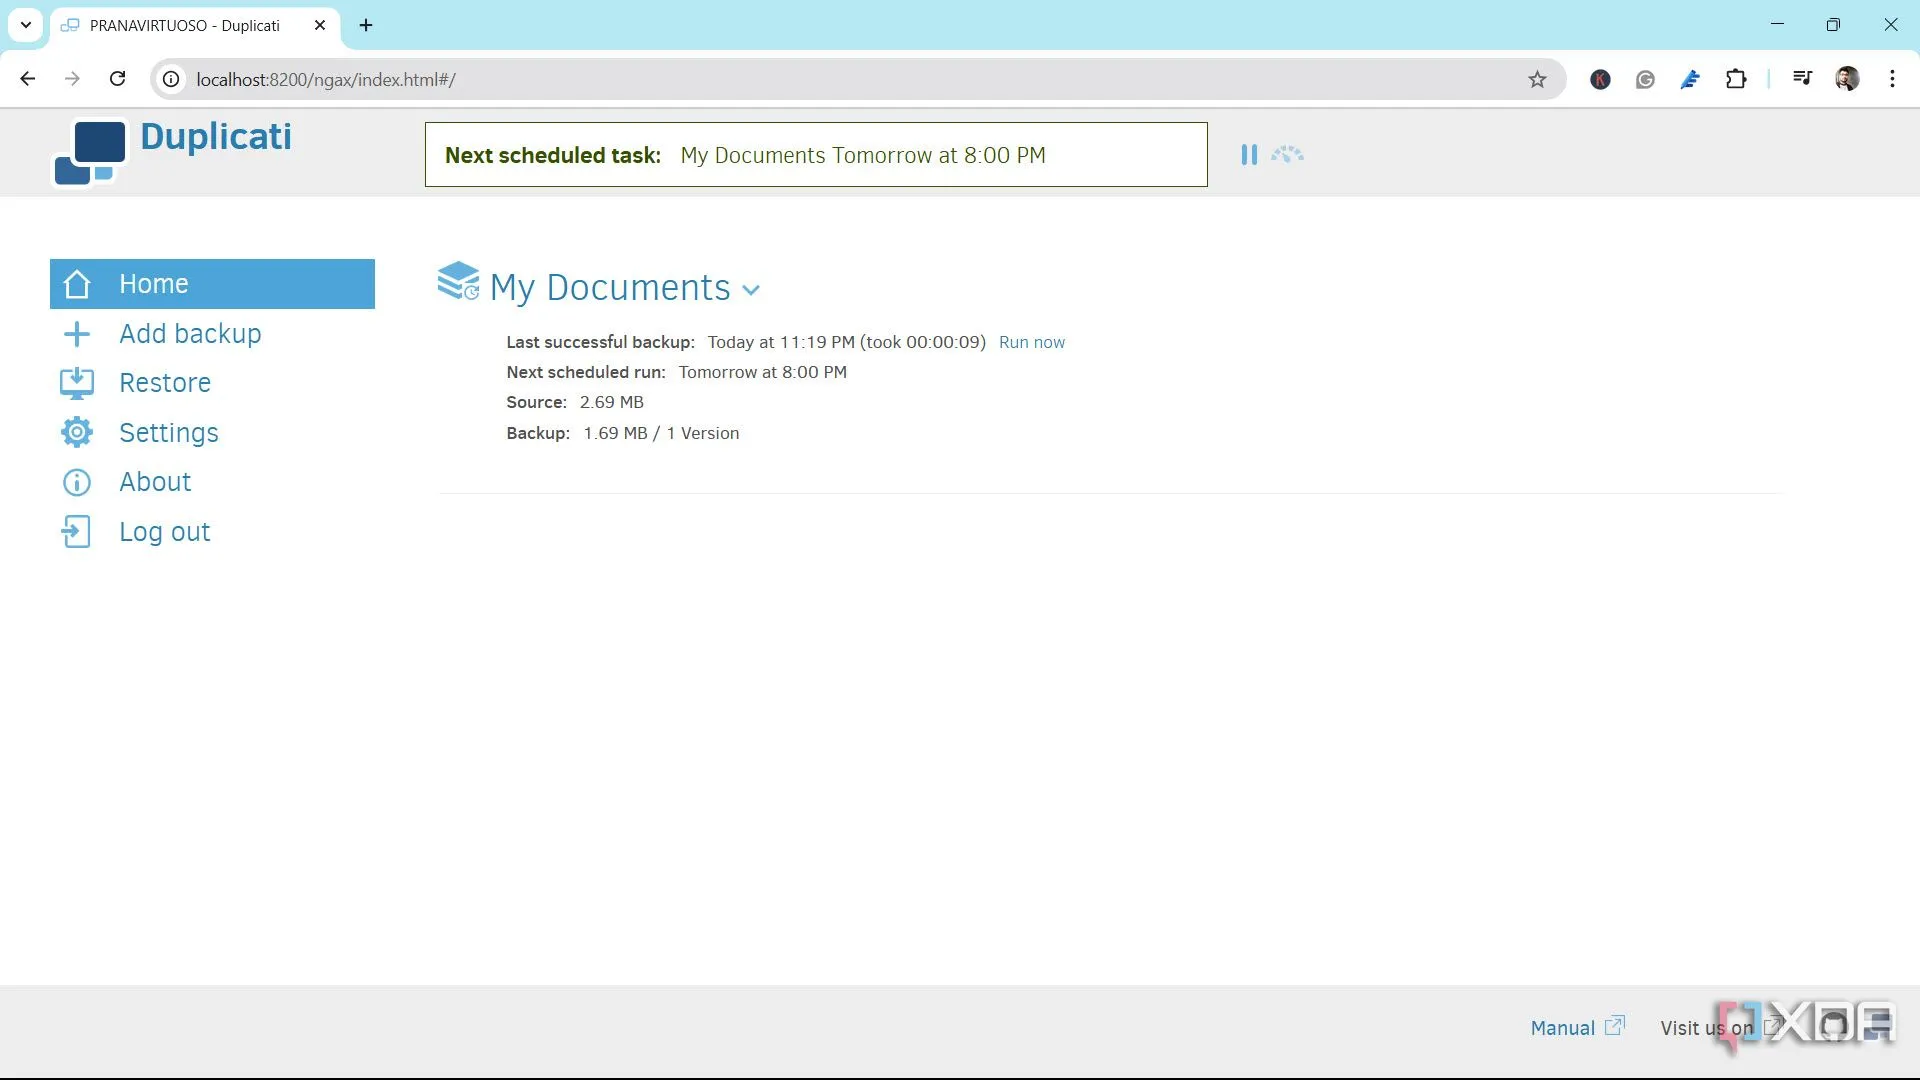Open the browser Extensions puzzle icon
1920x1080 pixels.
click(1736, 80)
